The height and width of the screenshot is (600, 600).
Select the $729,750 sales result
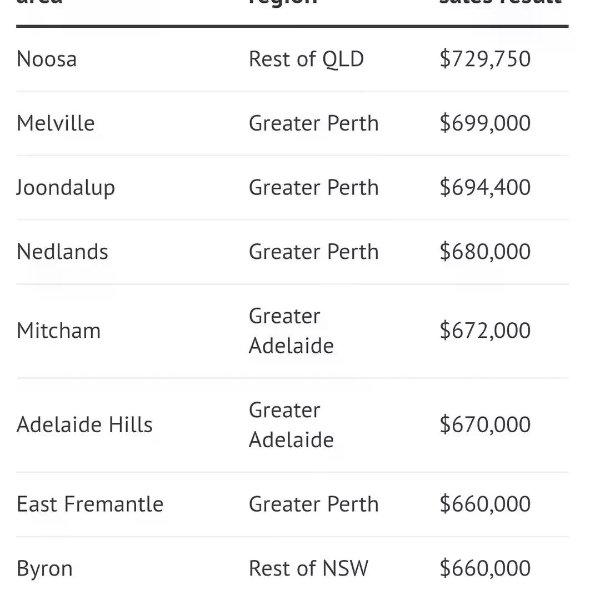click(485, 59)
